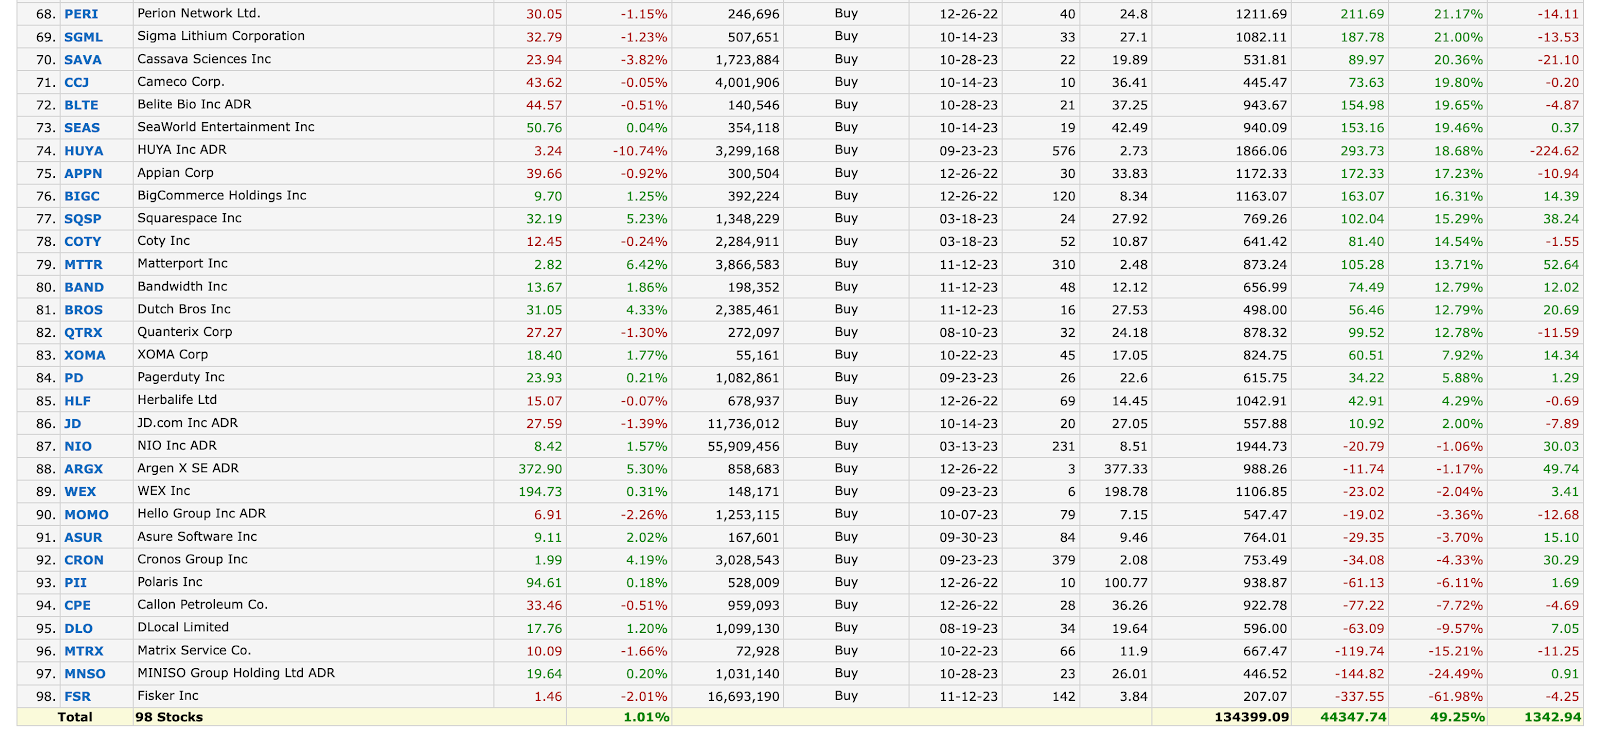The height and width of the screenshot is (738, 1600).
Task: Select MNSO's loss value -144.82
Action: point(1360,674)
